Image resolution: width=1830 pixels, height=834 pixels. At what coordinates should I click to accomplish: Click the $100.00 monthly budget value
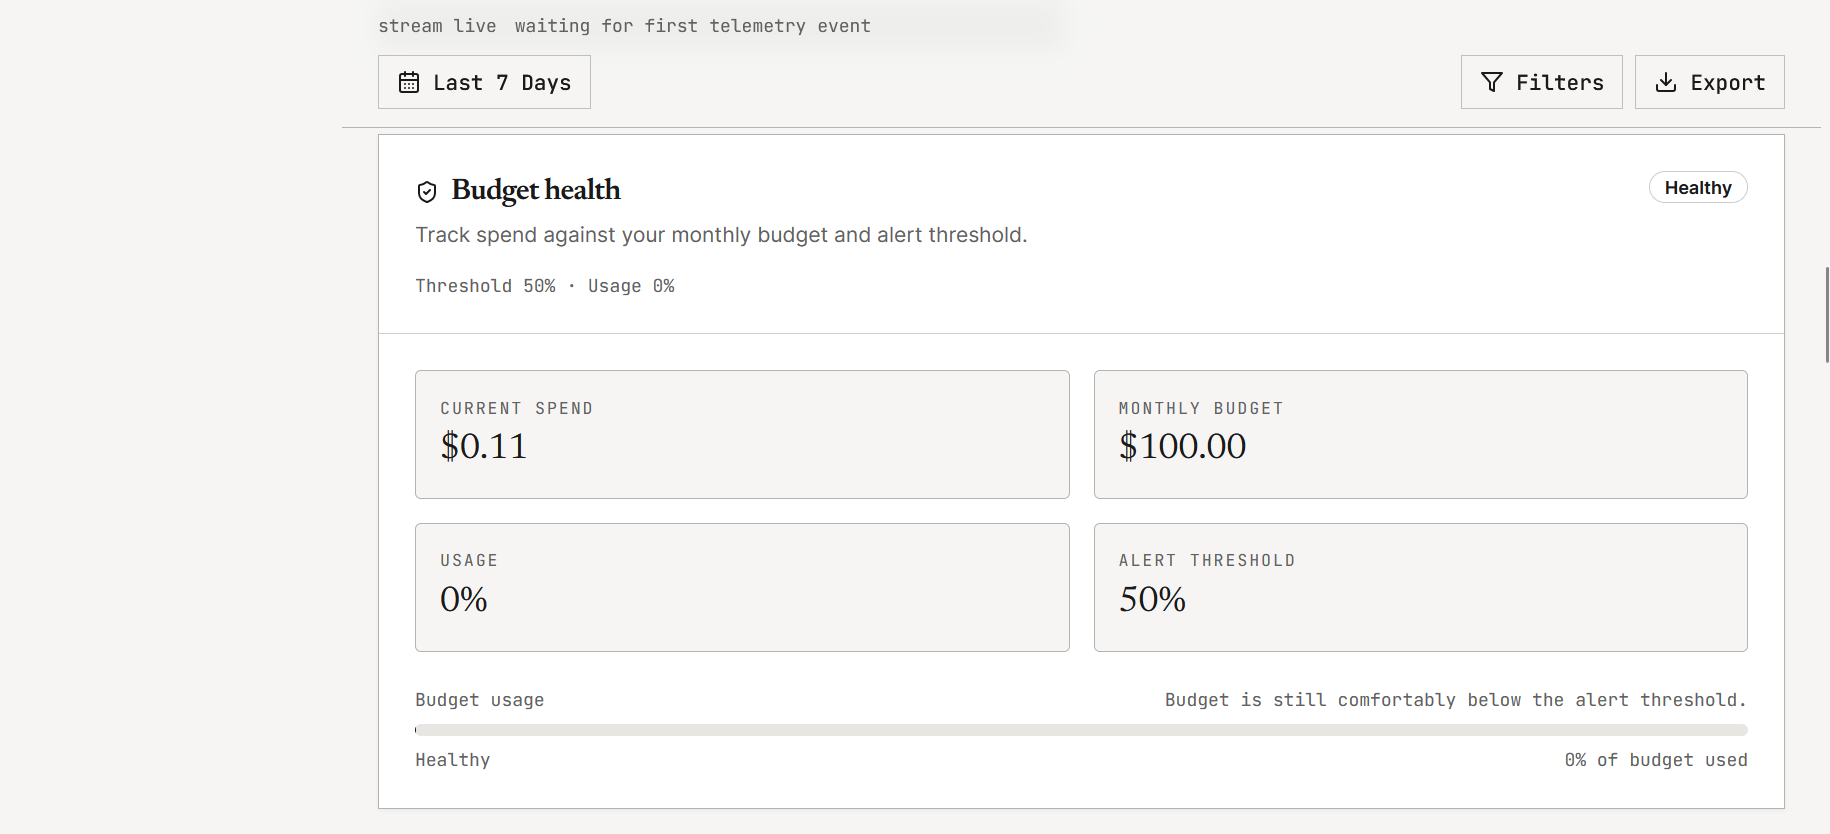(x=1182, y=446)
